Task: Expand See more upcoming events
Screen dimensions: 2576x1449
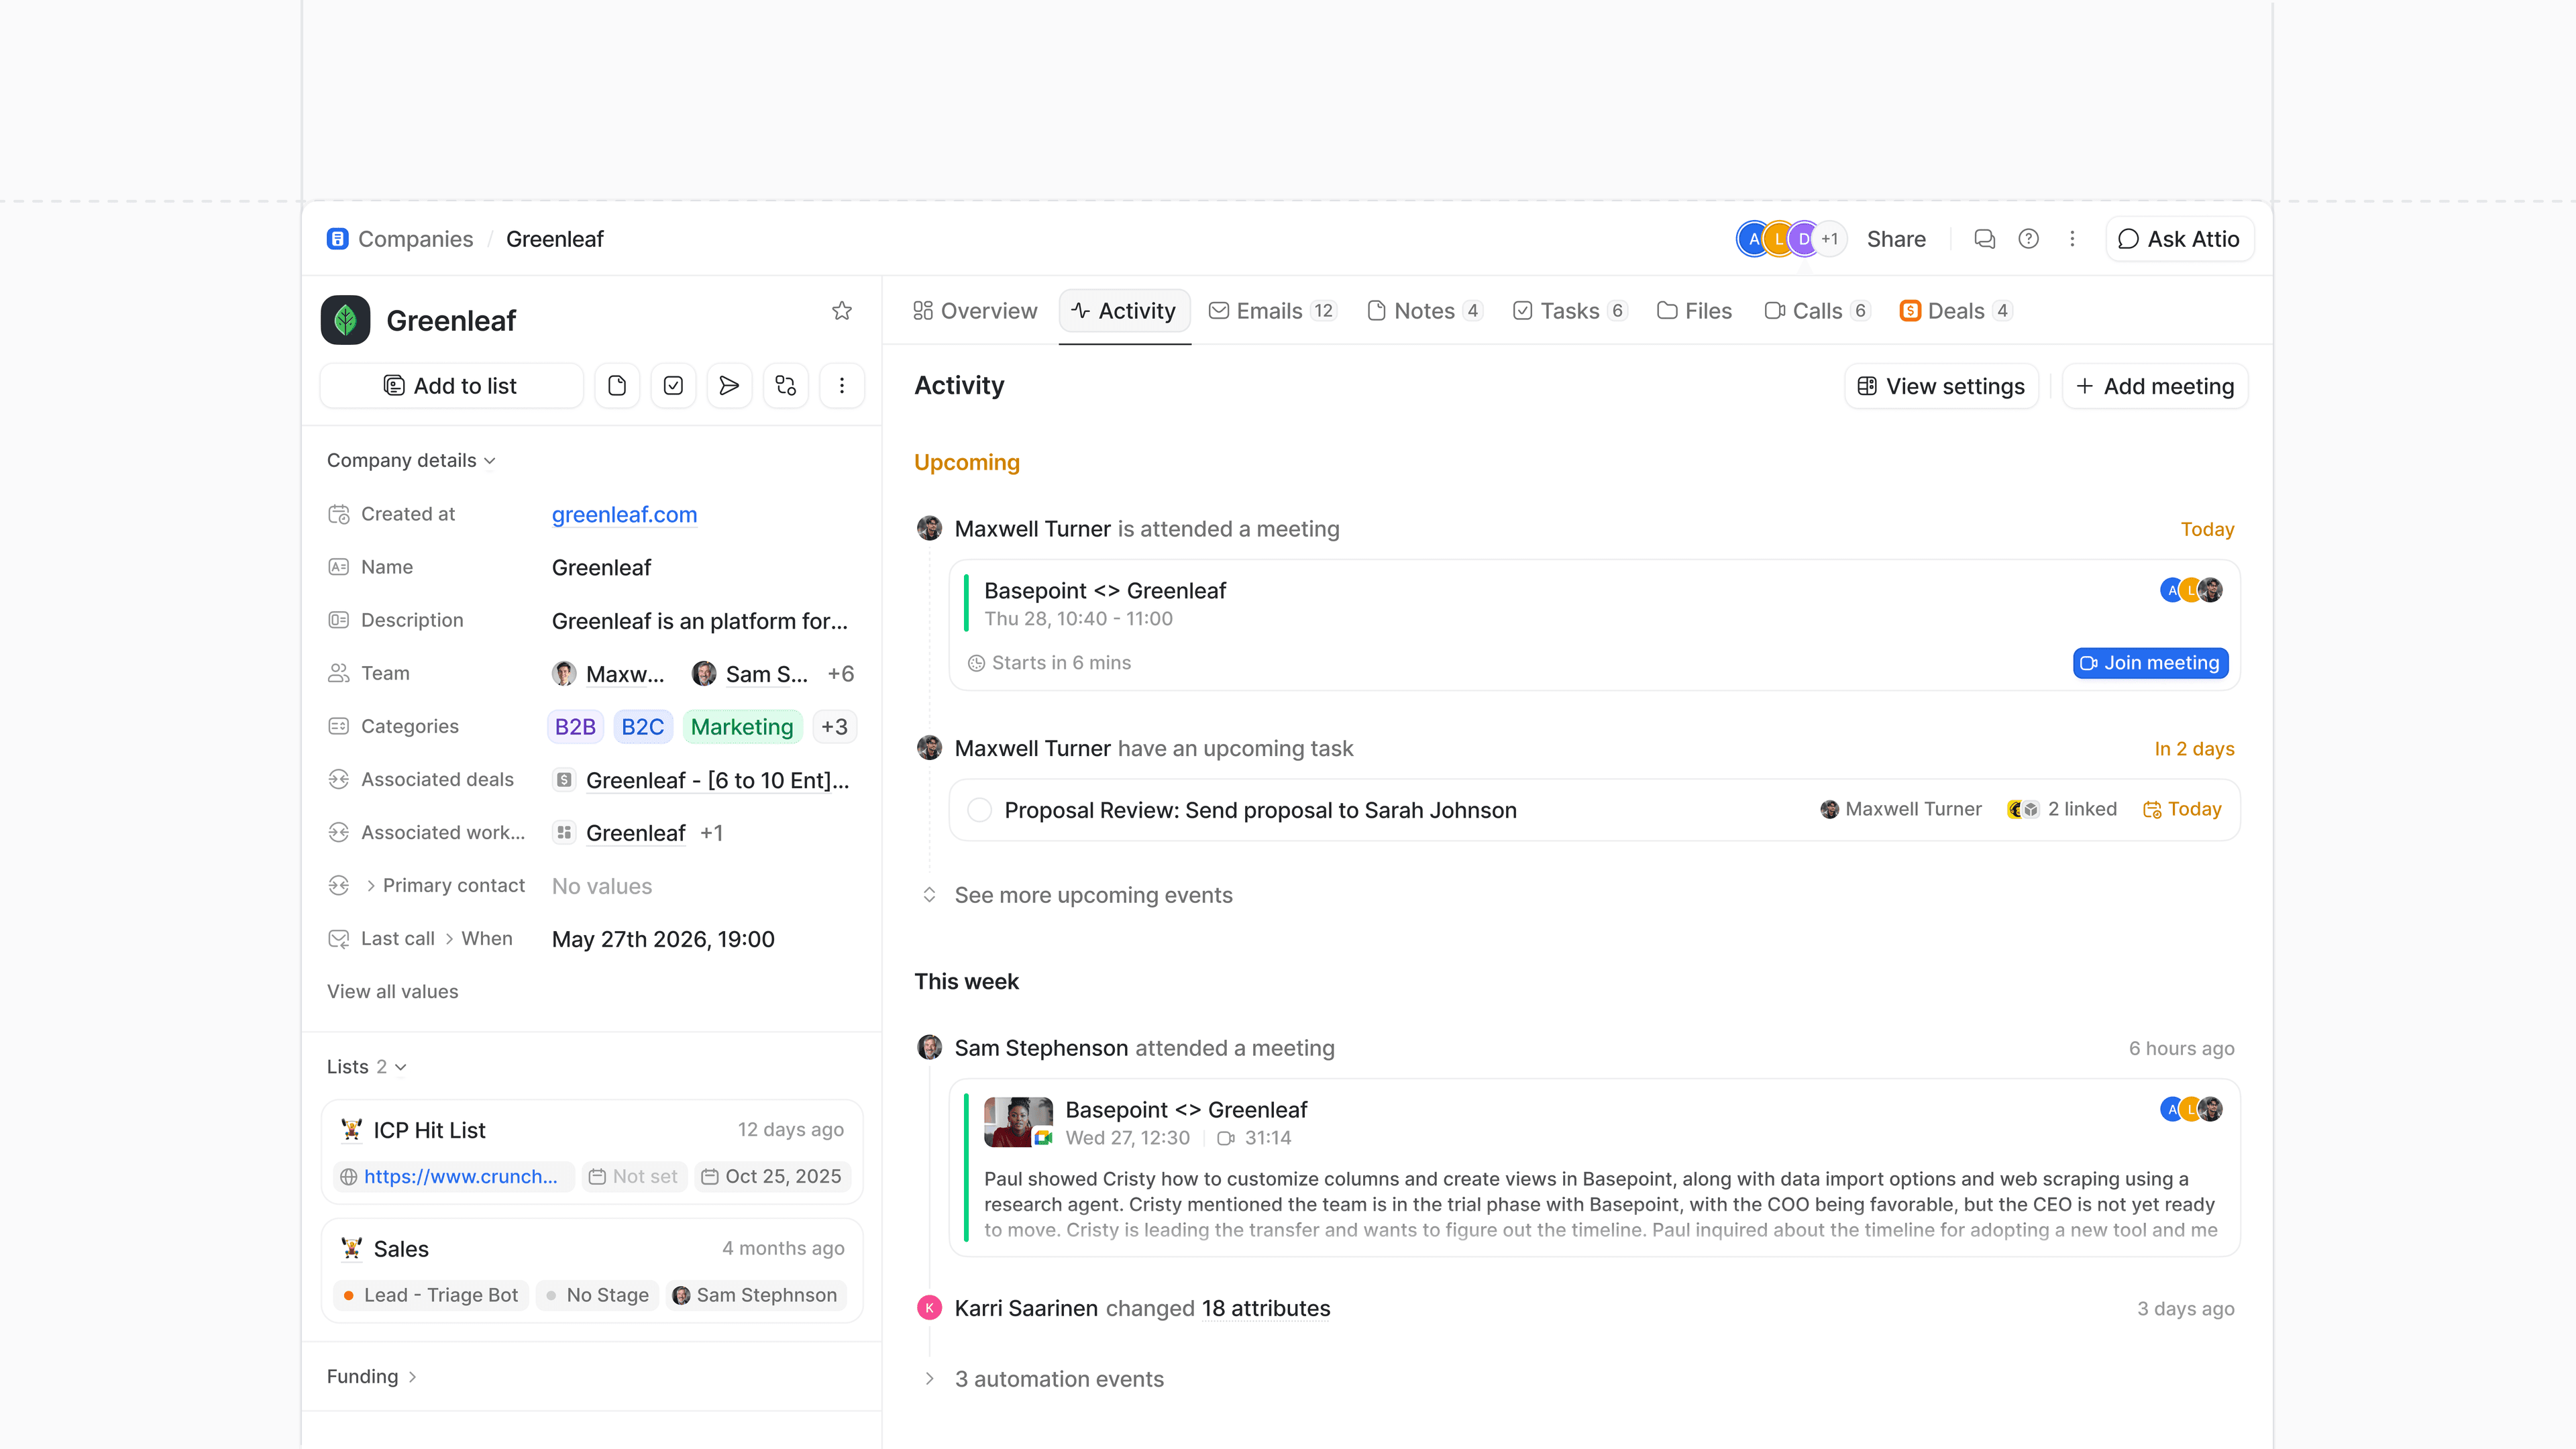Action: coord(1093,895)
